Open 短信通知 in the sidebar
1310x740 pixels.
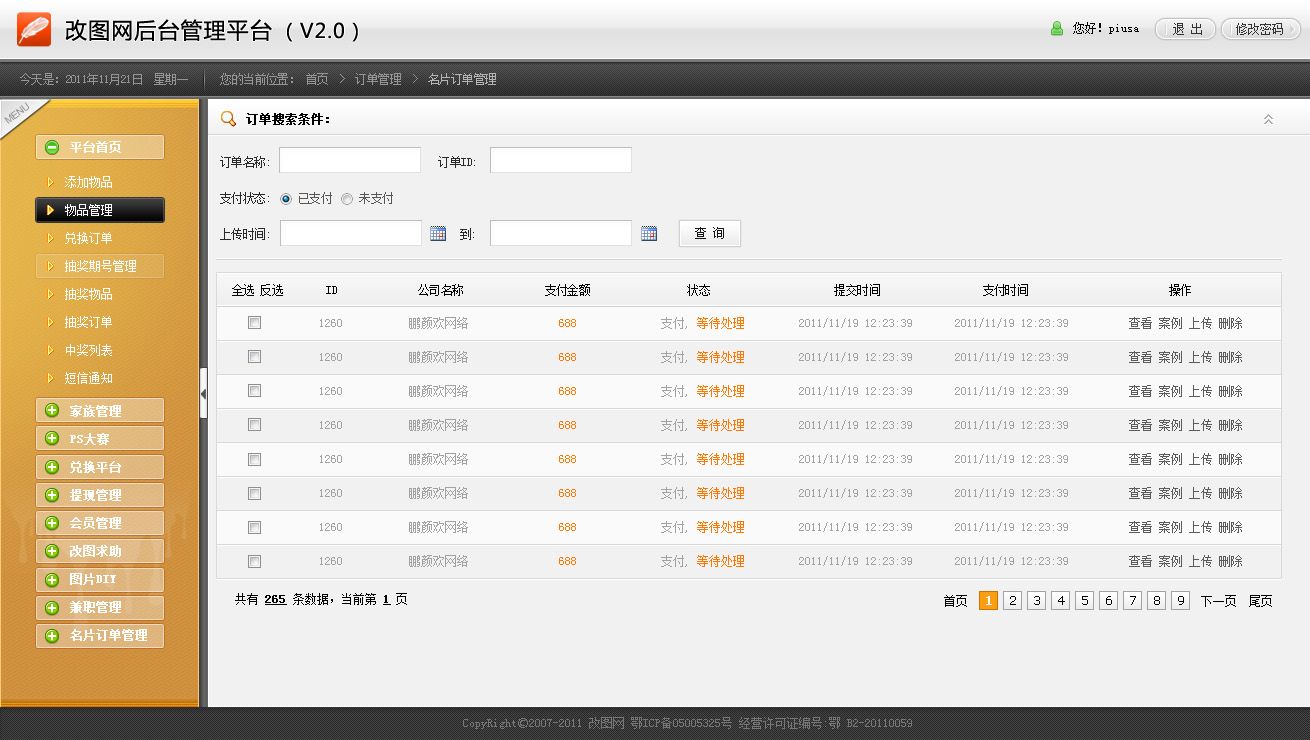(x=88, y=378)
